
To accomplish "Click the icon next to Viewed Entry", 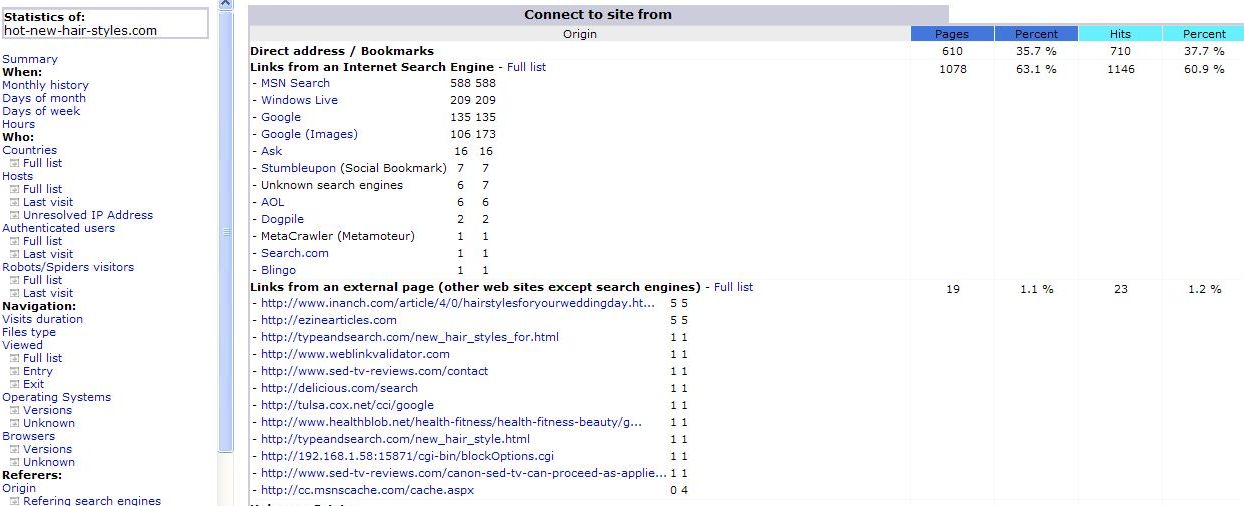I will coord(15,371).
